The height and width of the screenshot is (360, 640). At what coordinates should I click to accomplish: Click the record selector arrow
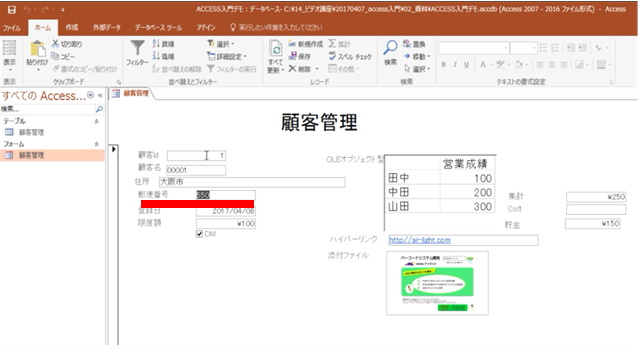[114, 149]
